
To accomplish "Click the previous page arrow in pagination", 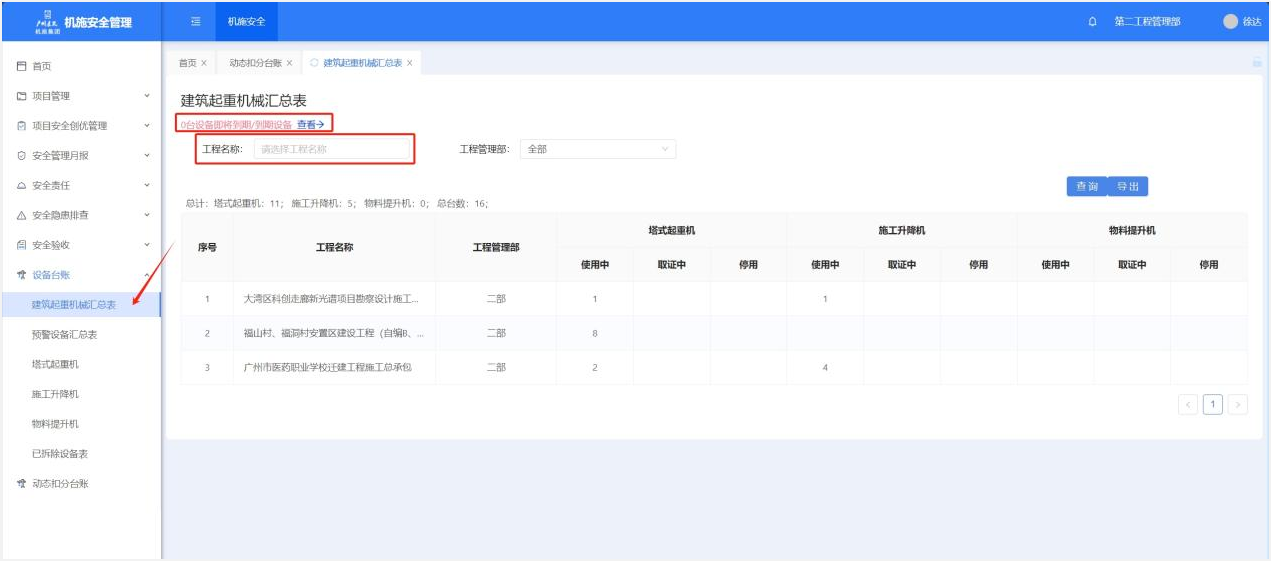I will (x=1187, y=404).
